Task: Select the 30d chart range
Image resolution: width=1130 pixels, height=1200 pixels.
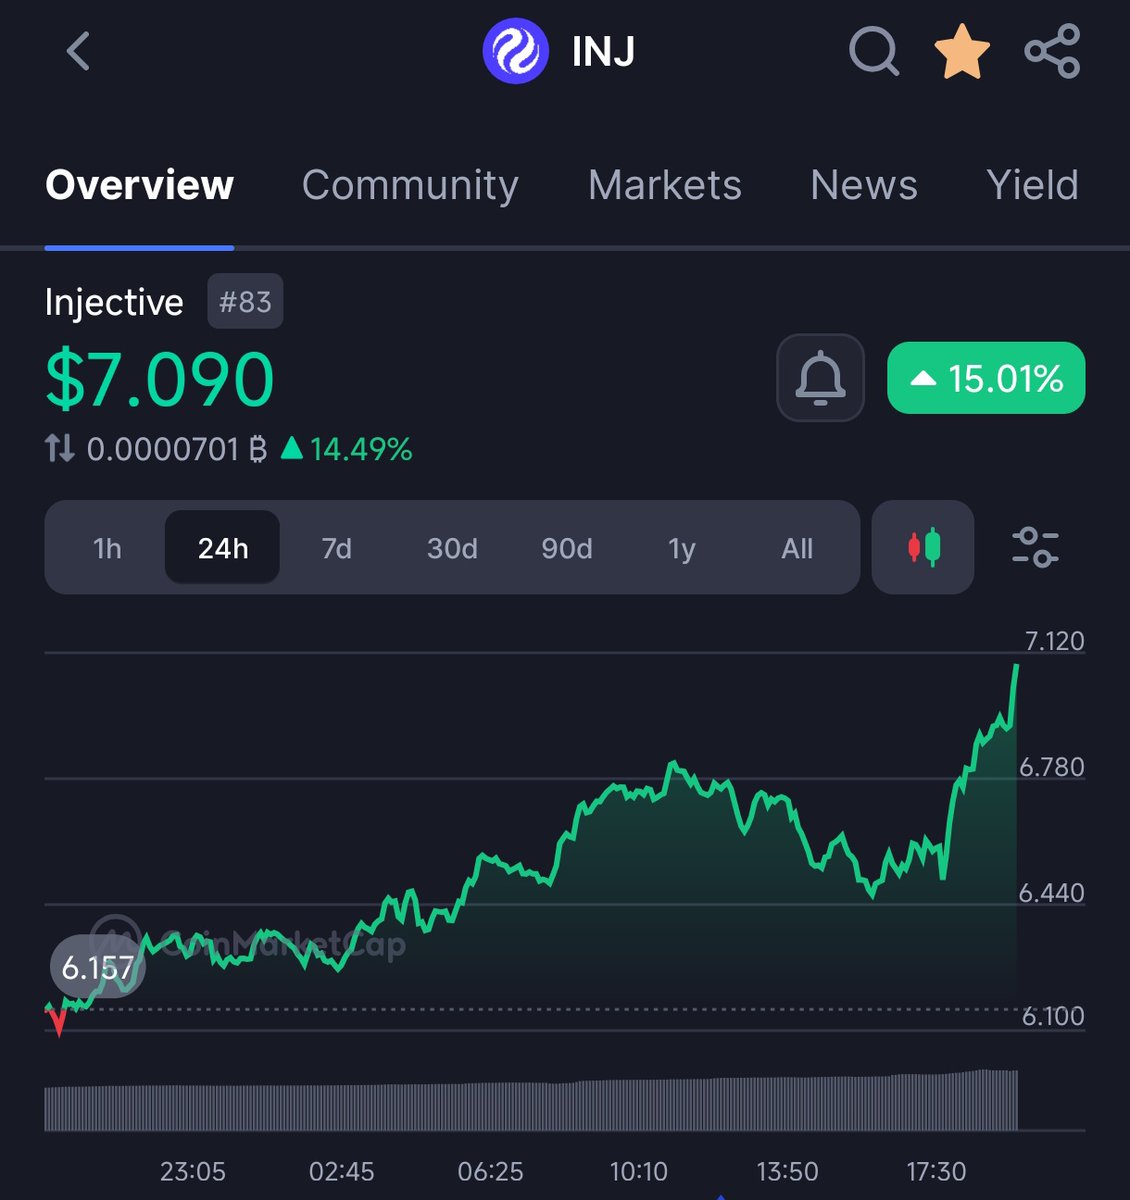Action: pyautogui.click(x=452, y=548)
